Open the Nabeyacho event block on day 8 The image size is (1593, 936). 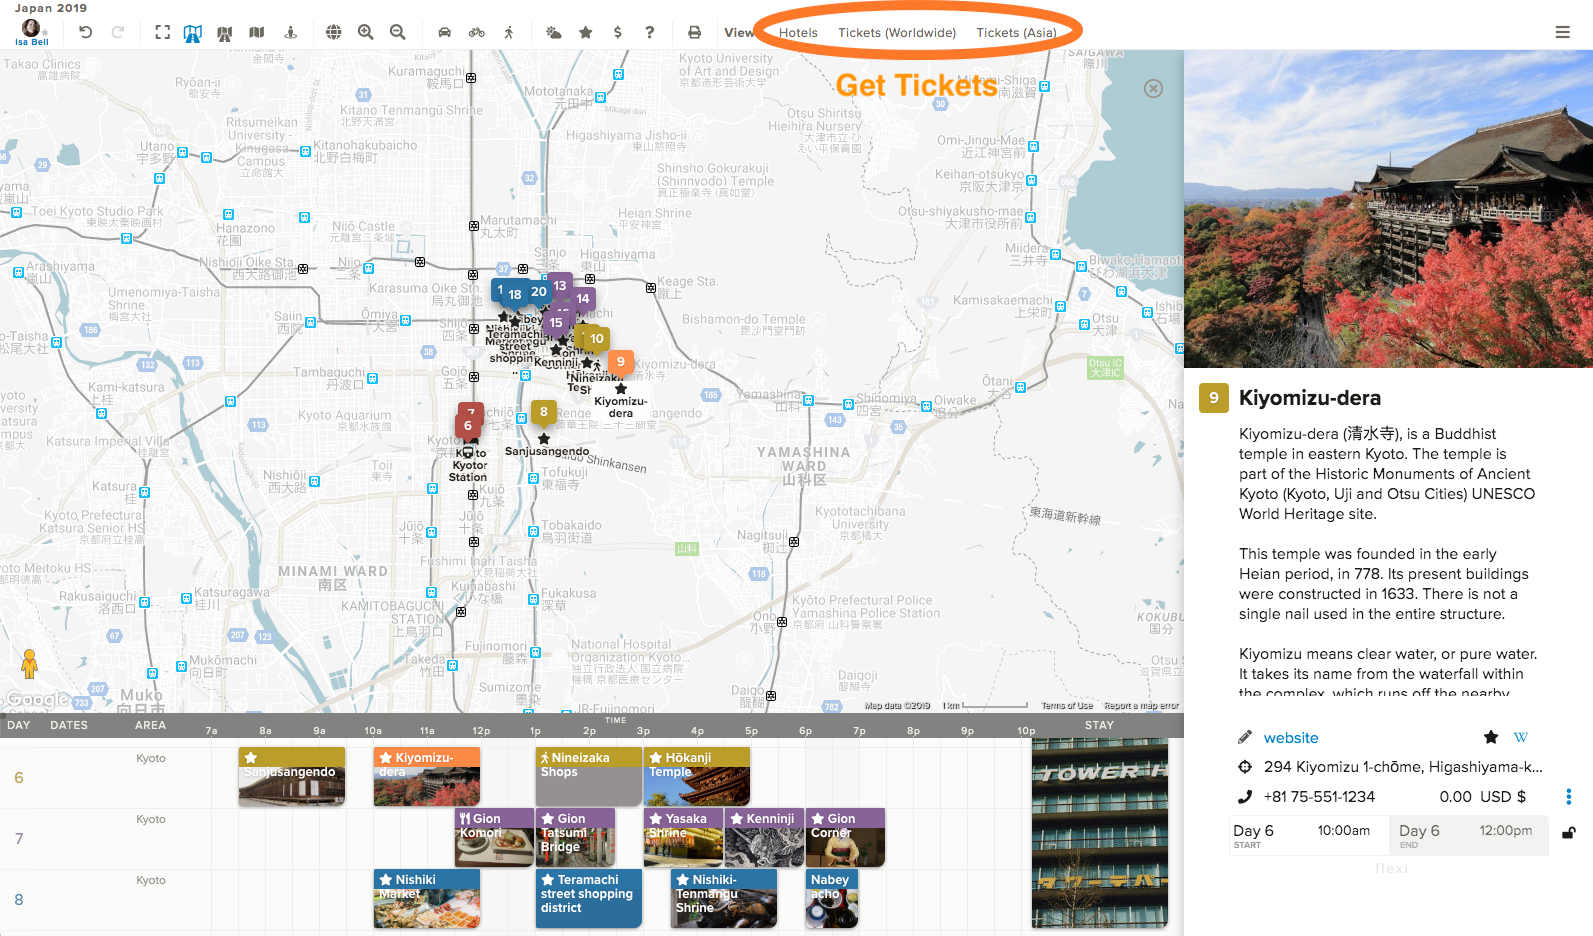coord(832,899)
